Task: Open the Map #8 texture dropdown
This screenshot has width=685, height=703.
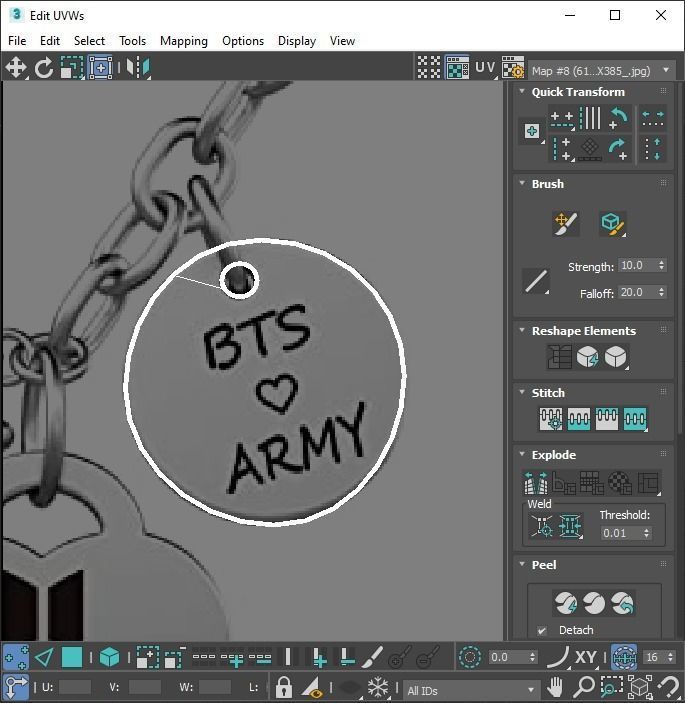Action: [602, 71]
